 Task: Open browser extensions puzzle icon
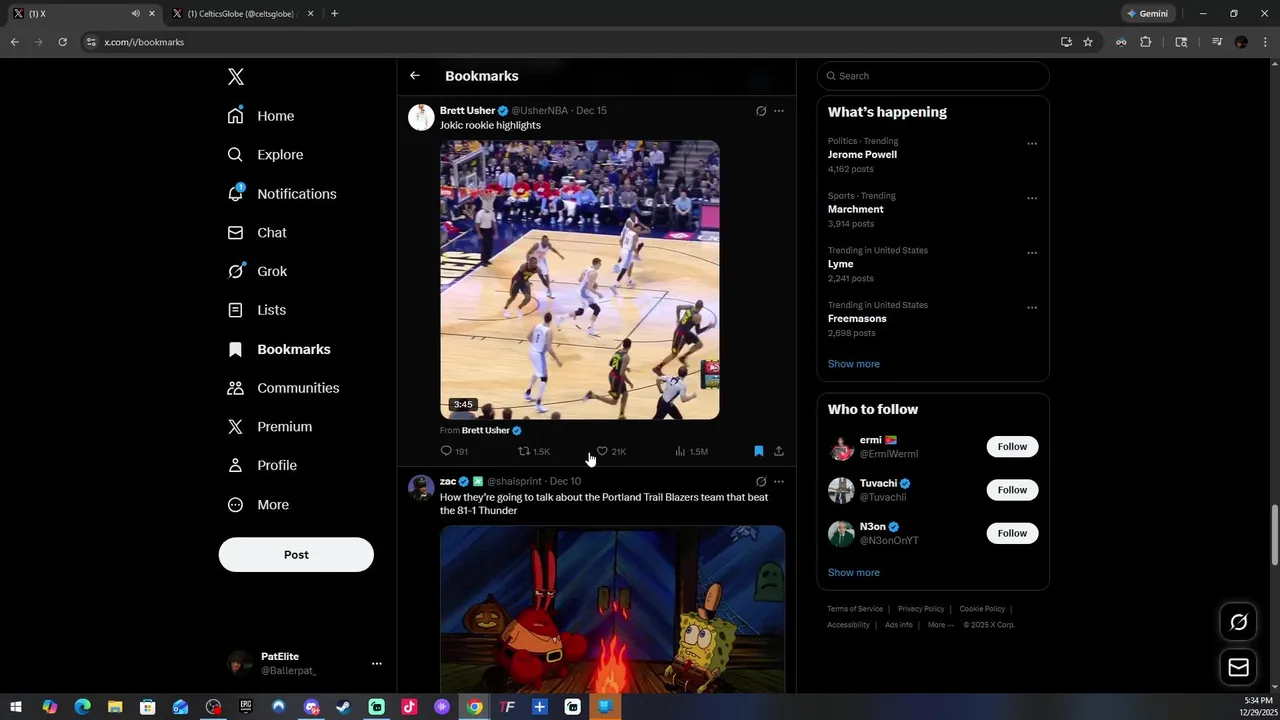(1146, 42)
